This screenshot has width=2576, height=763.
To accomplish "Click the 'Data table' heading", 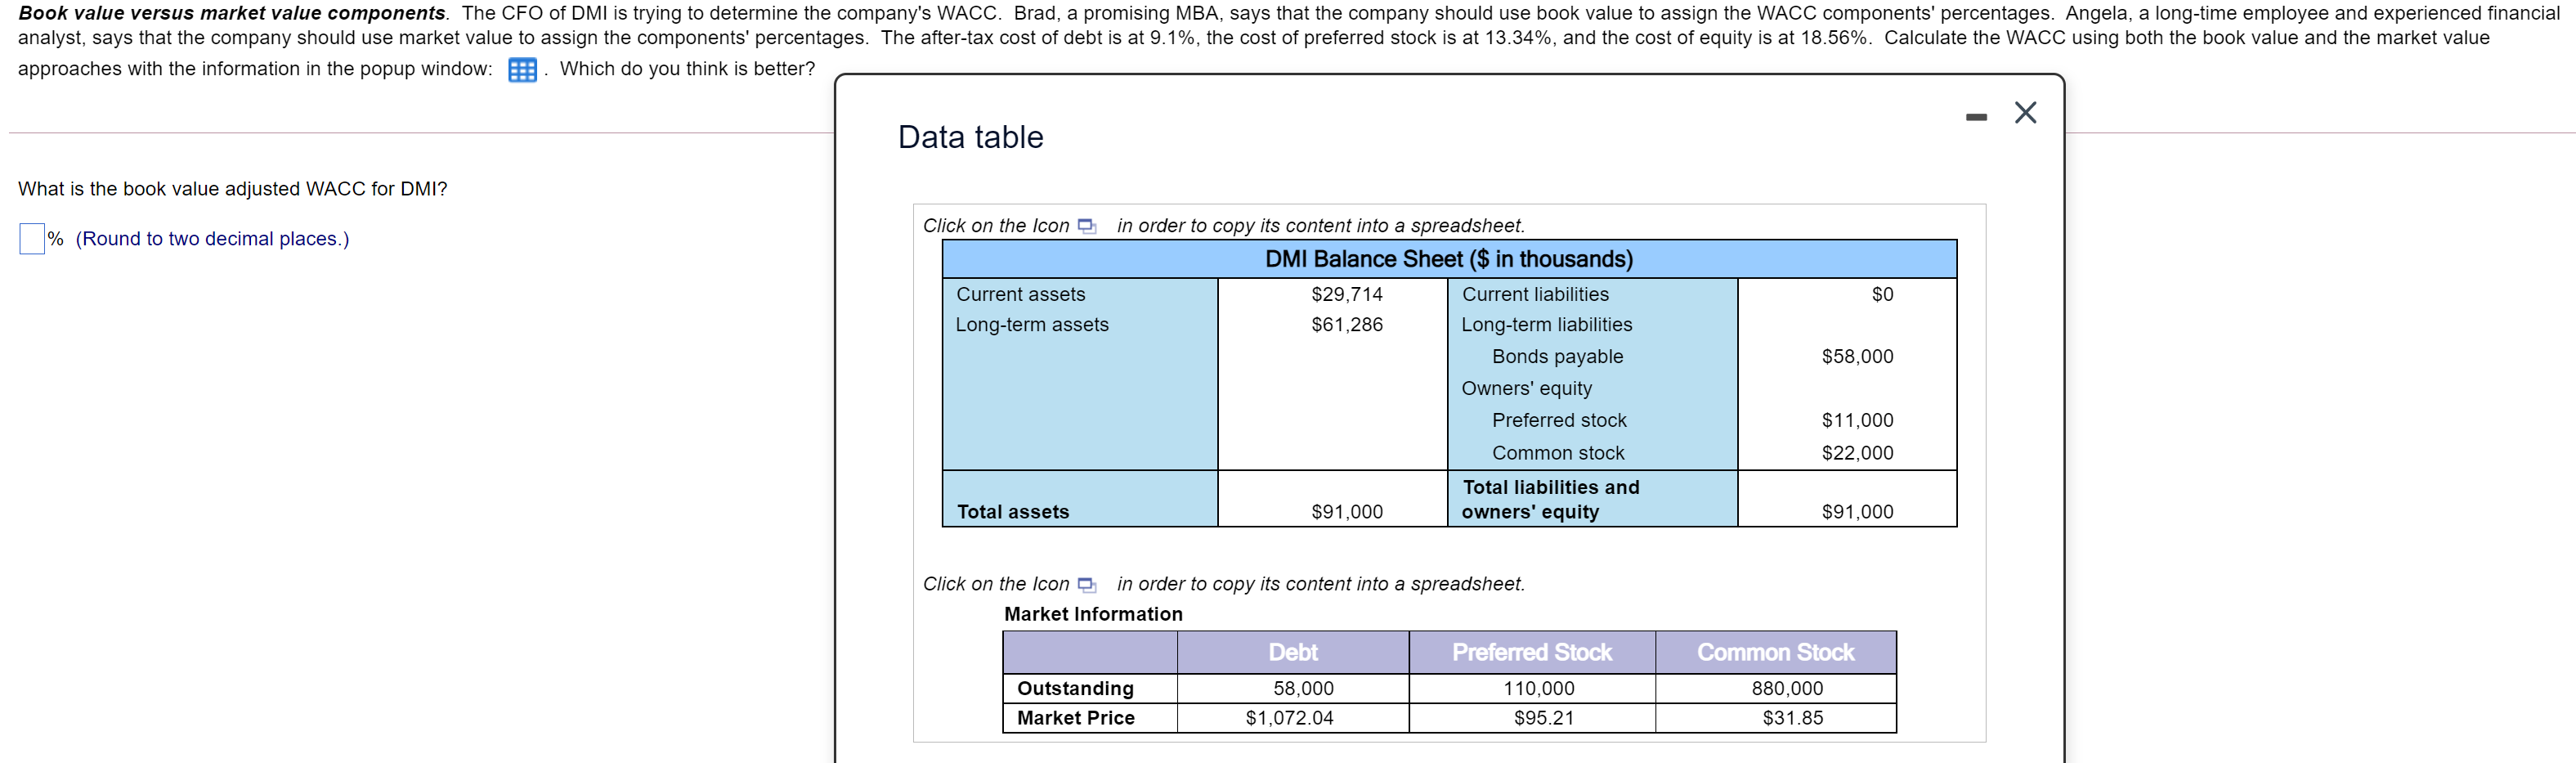I will coord(970,137).
